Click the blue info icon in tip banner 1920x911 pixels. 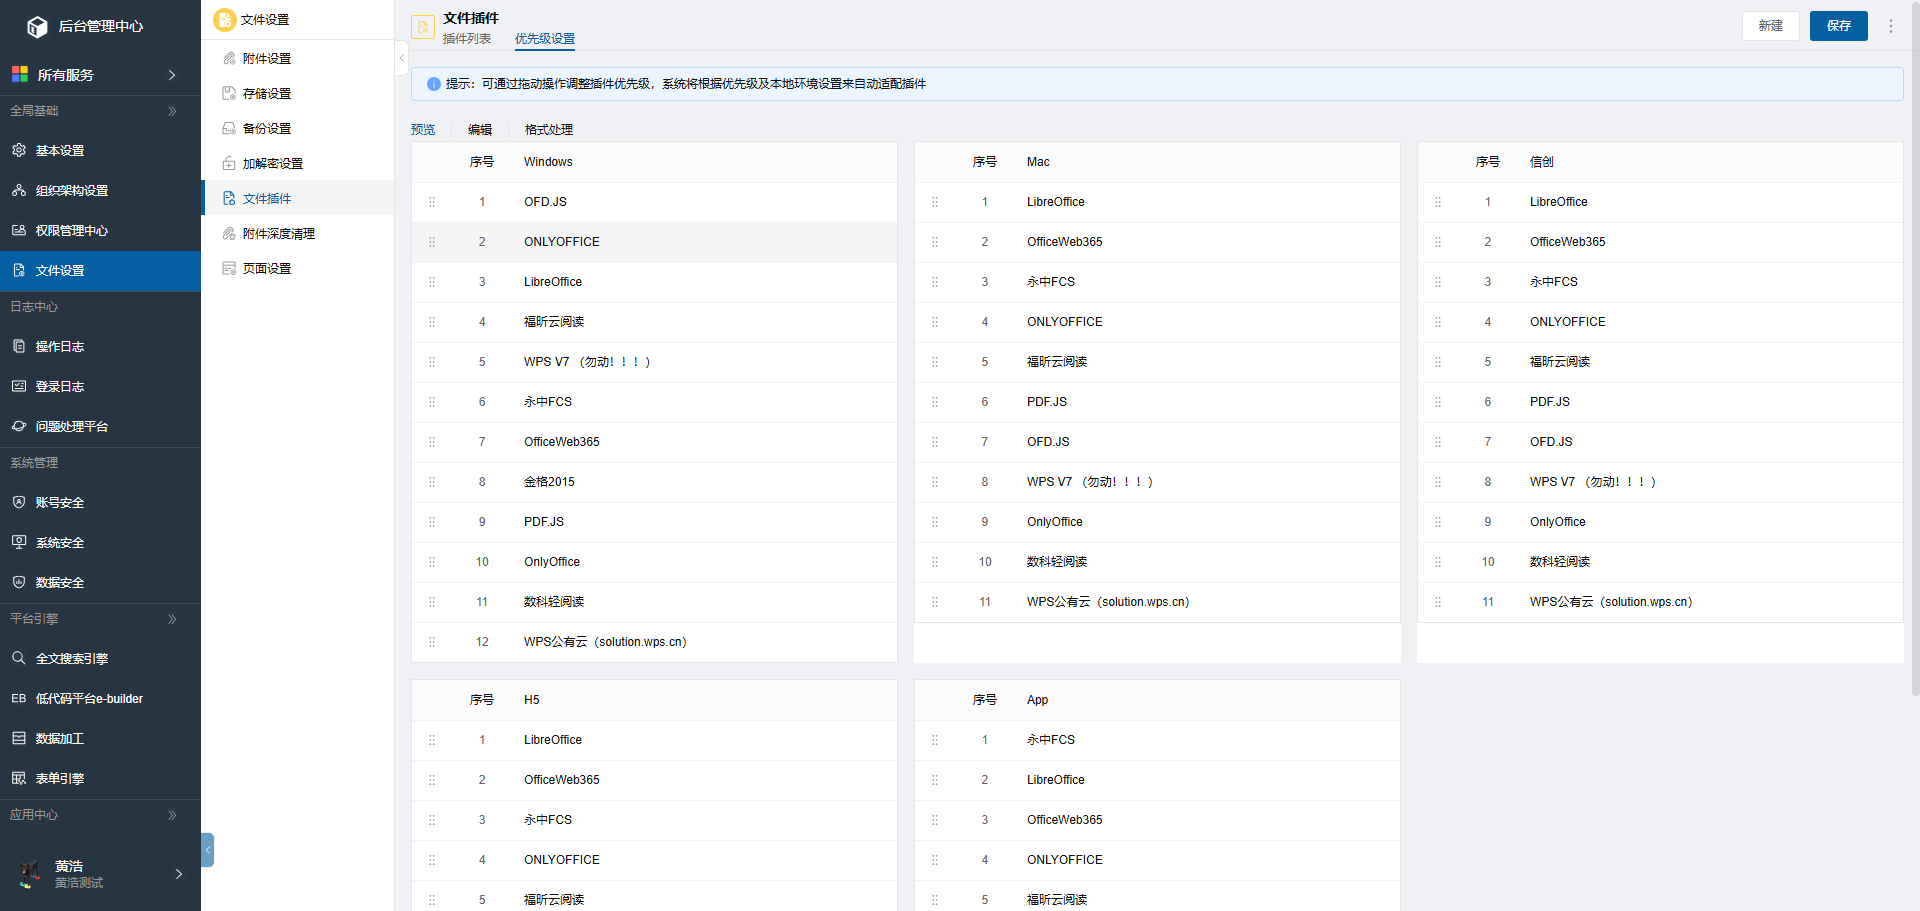pyautogui.click(x=434, y=84)
